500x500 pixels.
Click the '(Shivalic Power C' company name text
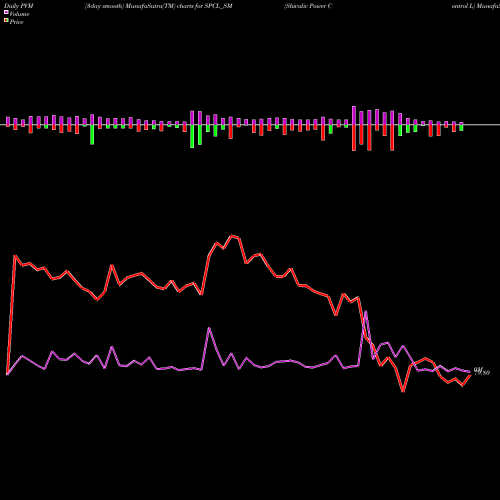tap(308, 6)
